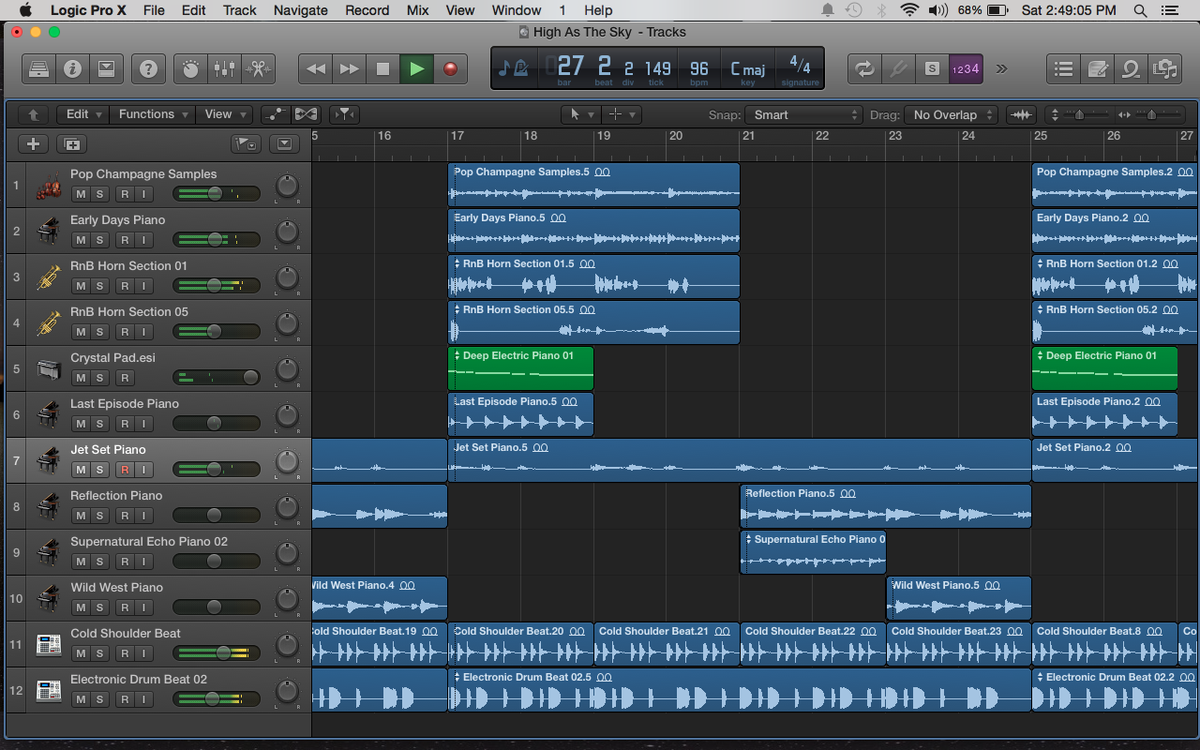The height and width of the screenshot is (750, 1200).
Task: Open the Library panel button
Action: click(38, 69)
